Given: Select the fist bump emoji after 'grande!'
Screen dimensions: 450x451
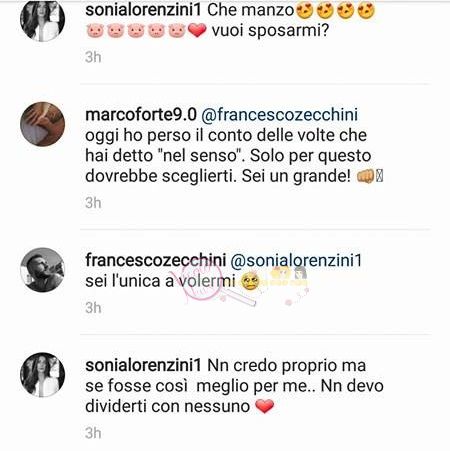Looking at the screenshot, I should pyautogui.click(x=366, y=176).
